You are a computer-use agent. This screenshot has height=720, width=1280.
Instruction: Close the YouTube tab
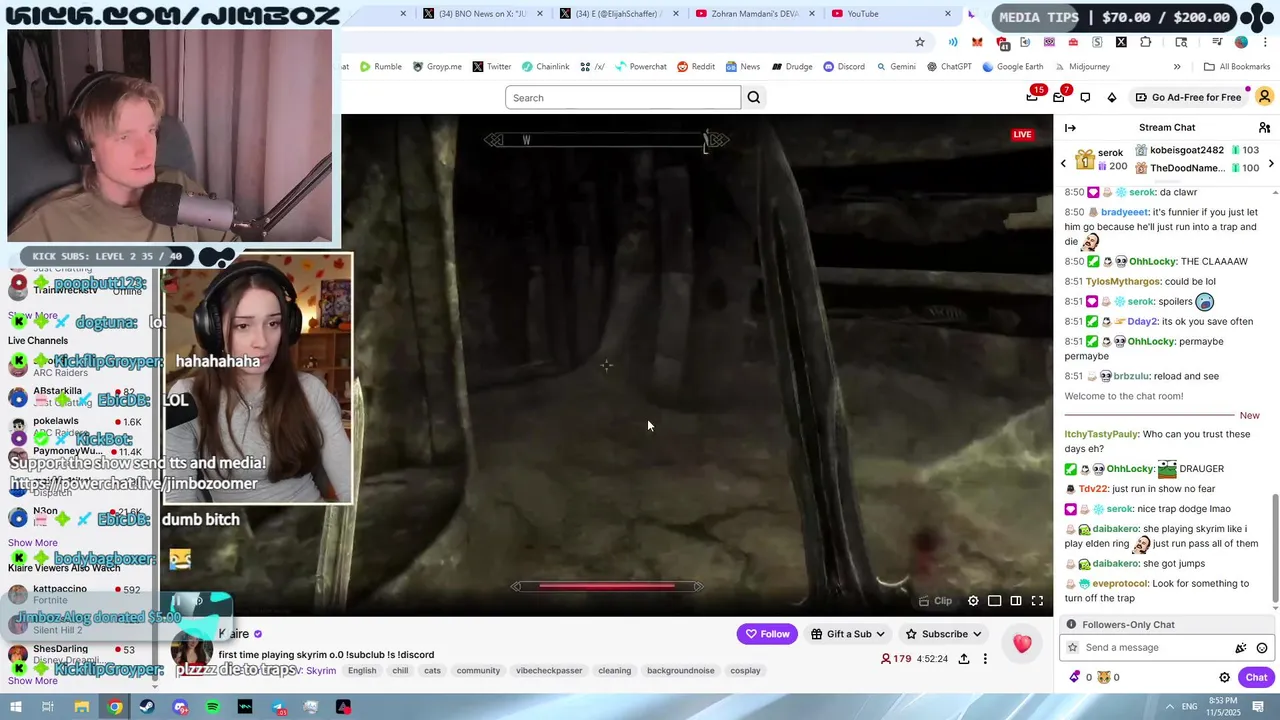[x=948, y=14]
